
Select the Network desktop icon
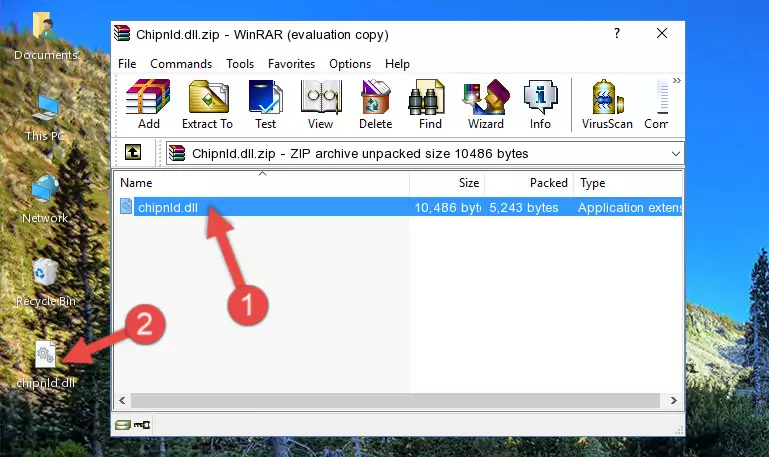coord(45,199)
